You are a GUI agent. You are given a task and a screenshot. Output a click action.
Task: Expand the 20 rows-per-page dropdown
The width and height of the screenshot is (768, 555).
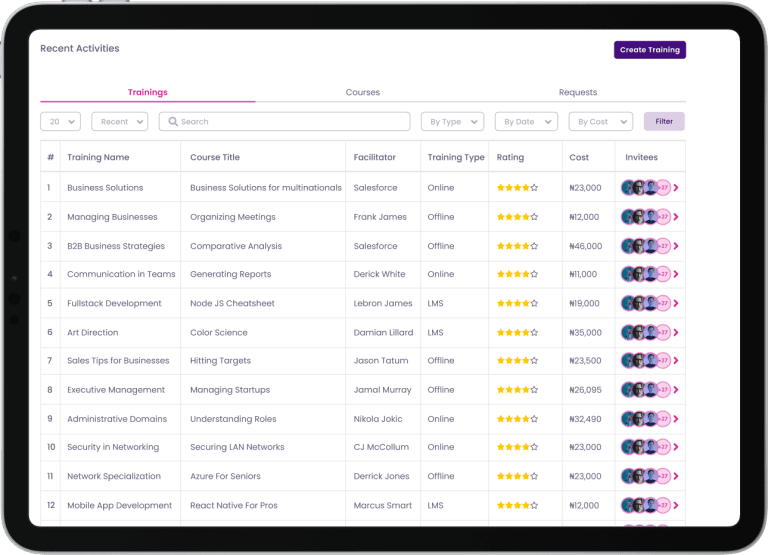coord(60,122)
